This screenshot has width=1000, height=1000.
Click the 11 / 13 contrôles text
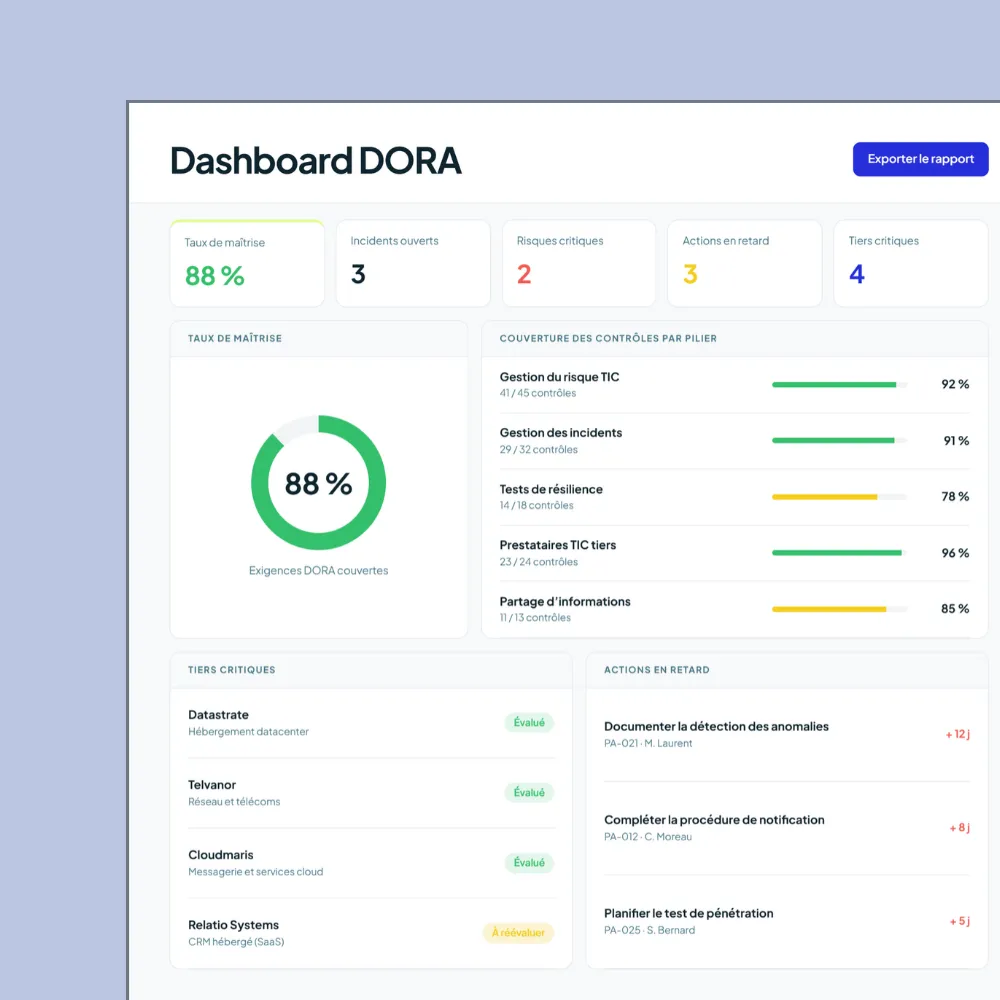coord(535,617)
